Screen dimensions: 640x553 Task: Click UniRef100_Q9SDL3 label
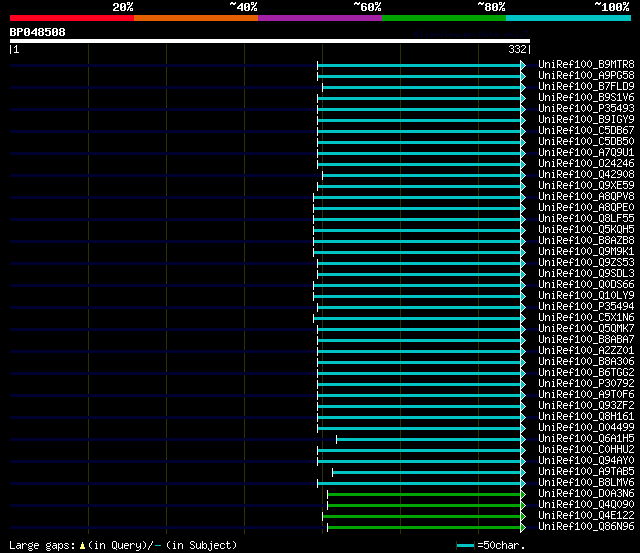pos(586,274)
